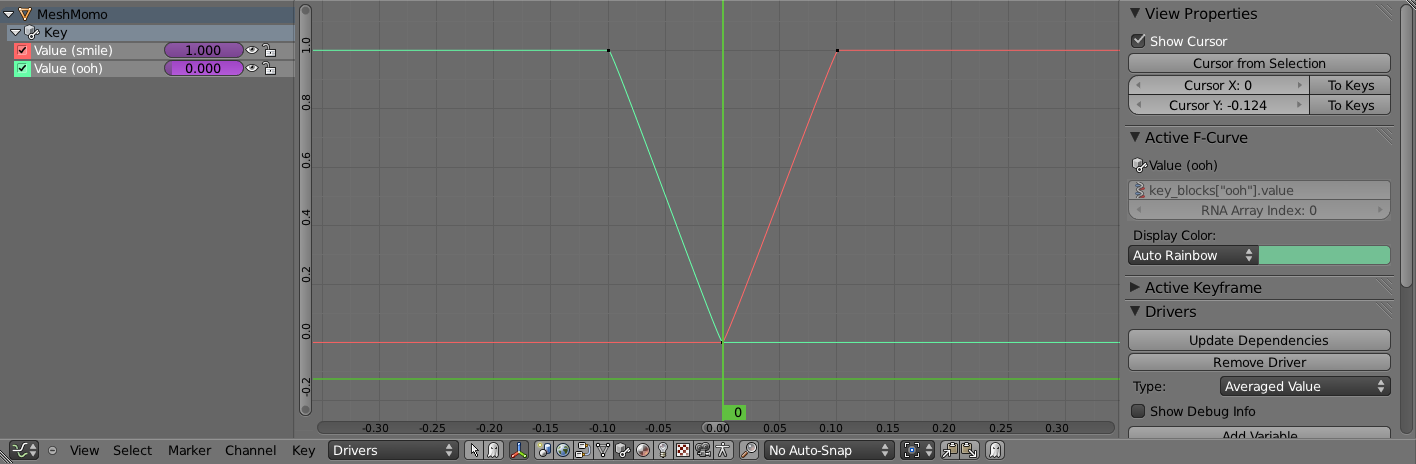Toggle the armature figure filter icon
This screenshot has height=464, width=1416.
click(x=722, y=450)
